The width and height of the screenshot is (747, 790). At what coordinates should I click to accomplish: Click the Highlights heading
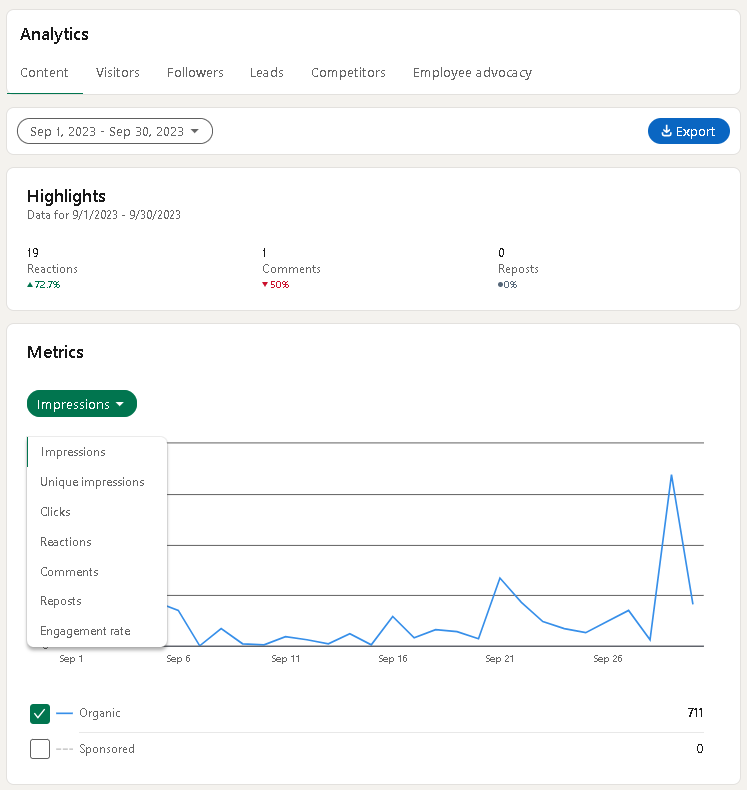[x=66, y=196]
